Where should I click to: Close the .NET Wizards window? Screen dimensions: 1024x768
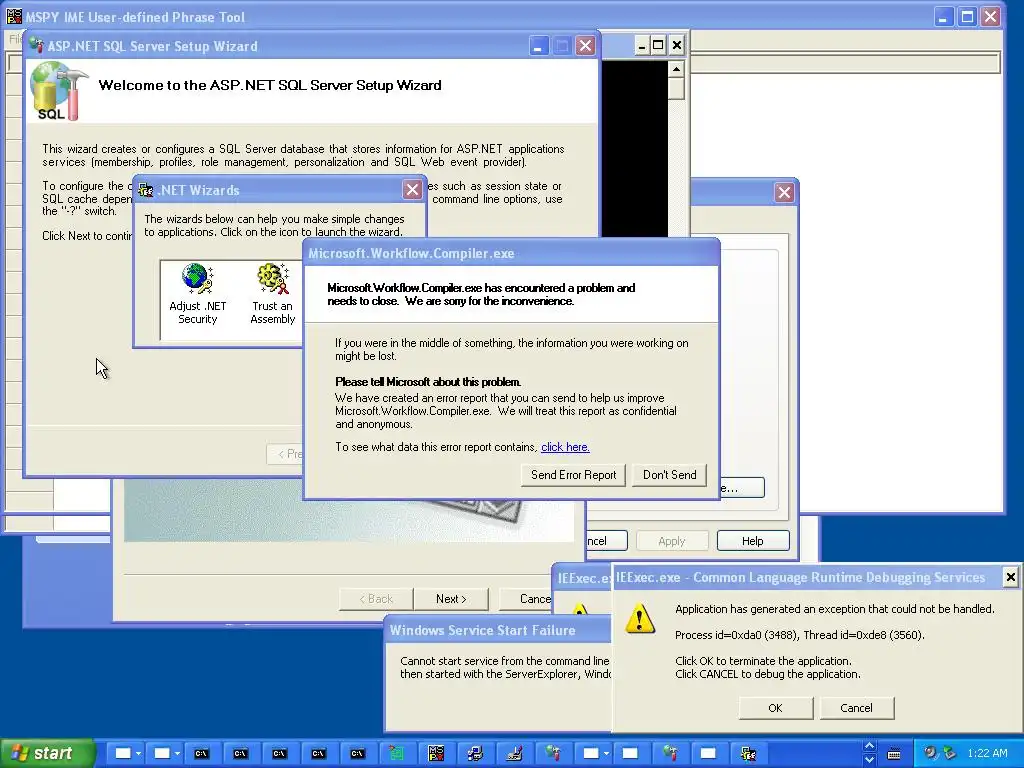(412, 190)
